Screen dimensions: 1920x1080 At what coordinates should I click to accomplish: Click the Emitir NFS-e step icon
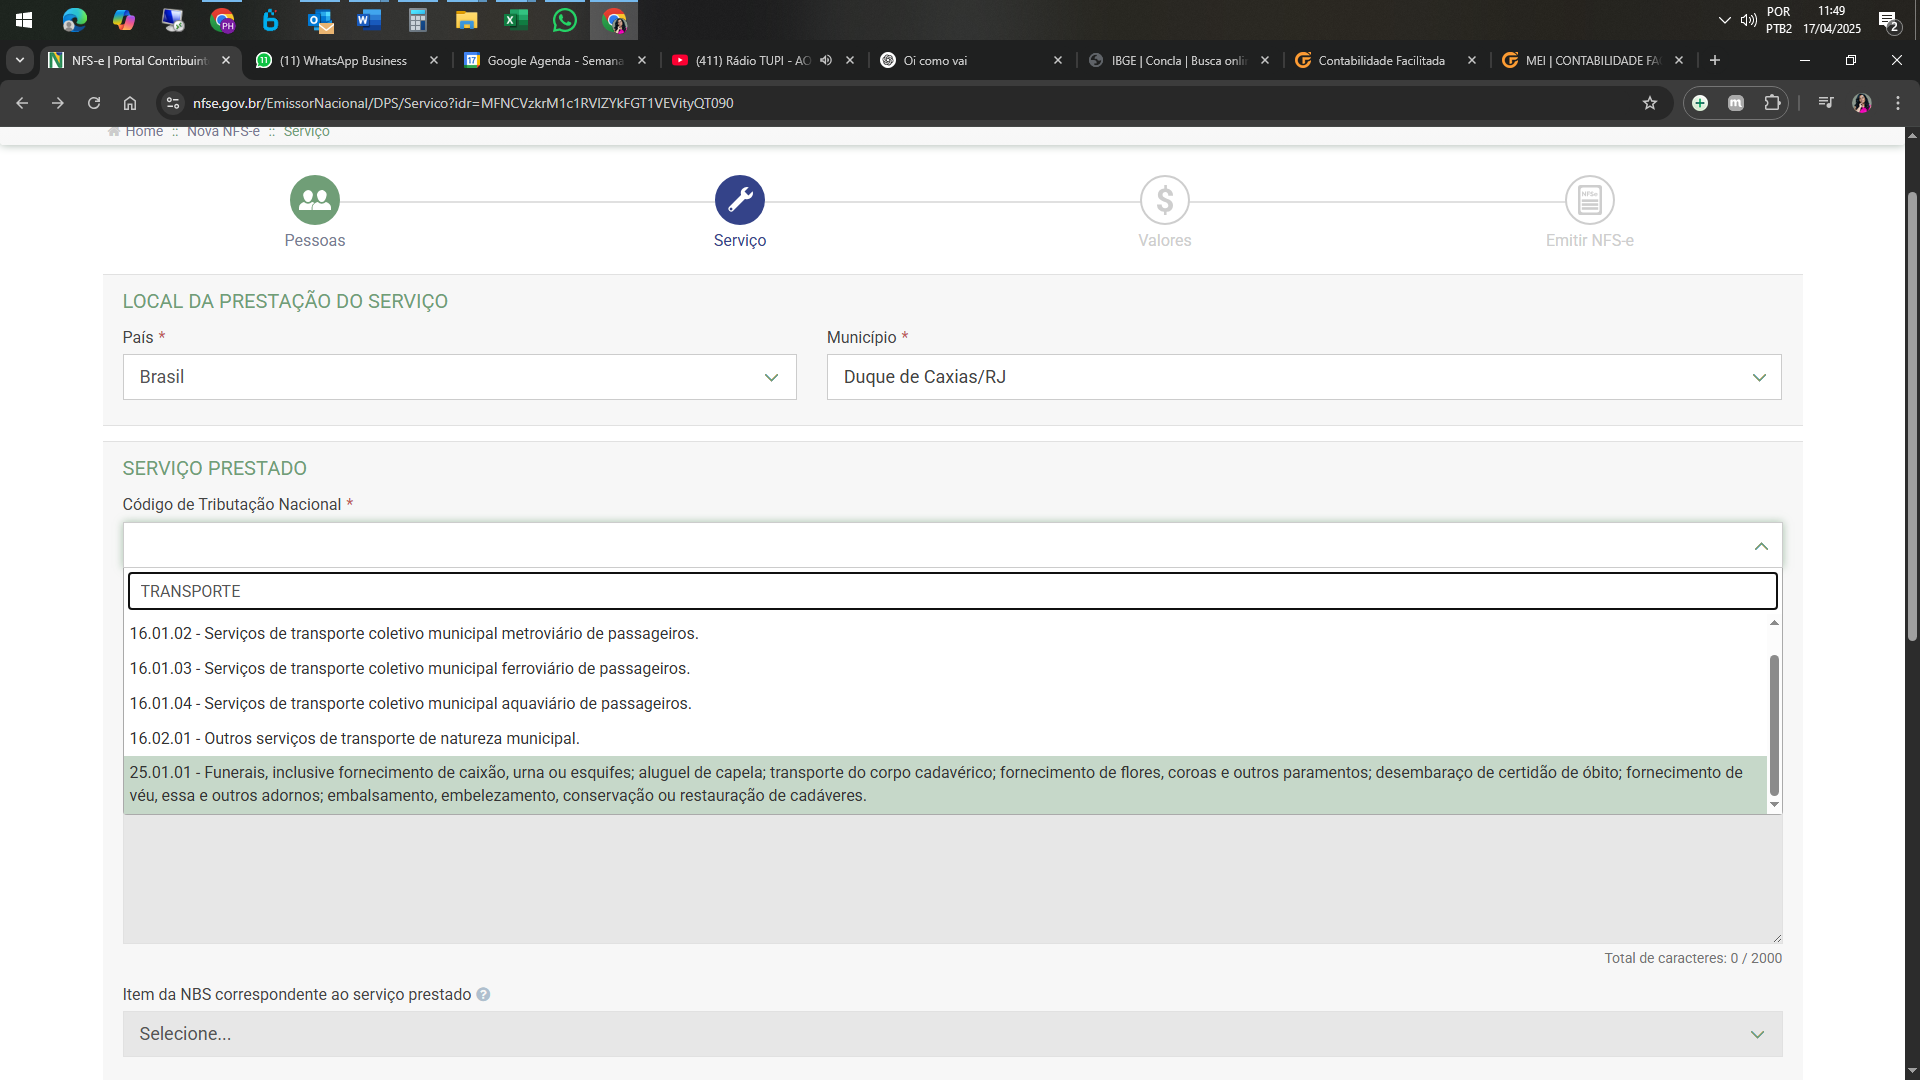point(1590,201)
